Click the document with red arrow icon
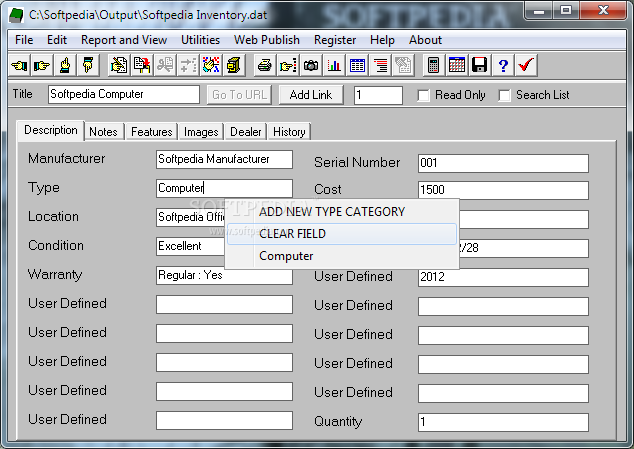The height and width of the screenshot is (449, 634). click(142, 65)
